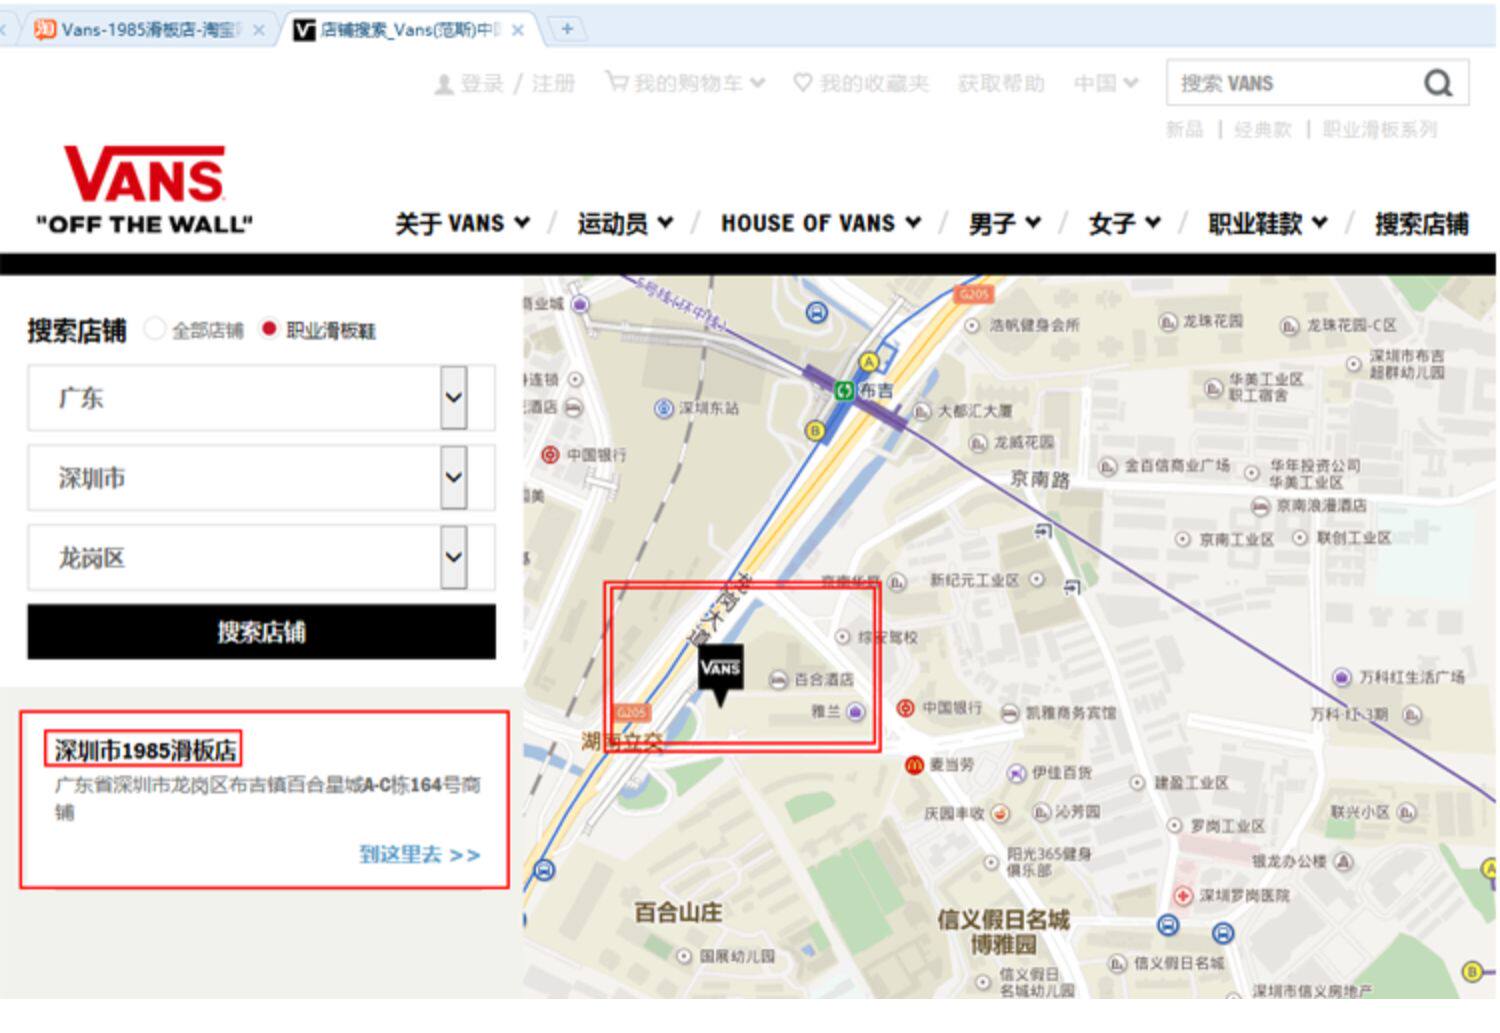Click the 京南路 road label on map
This screenshot has height=1033, width=1500.
(1040, 479)
